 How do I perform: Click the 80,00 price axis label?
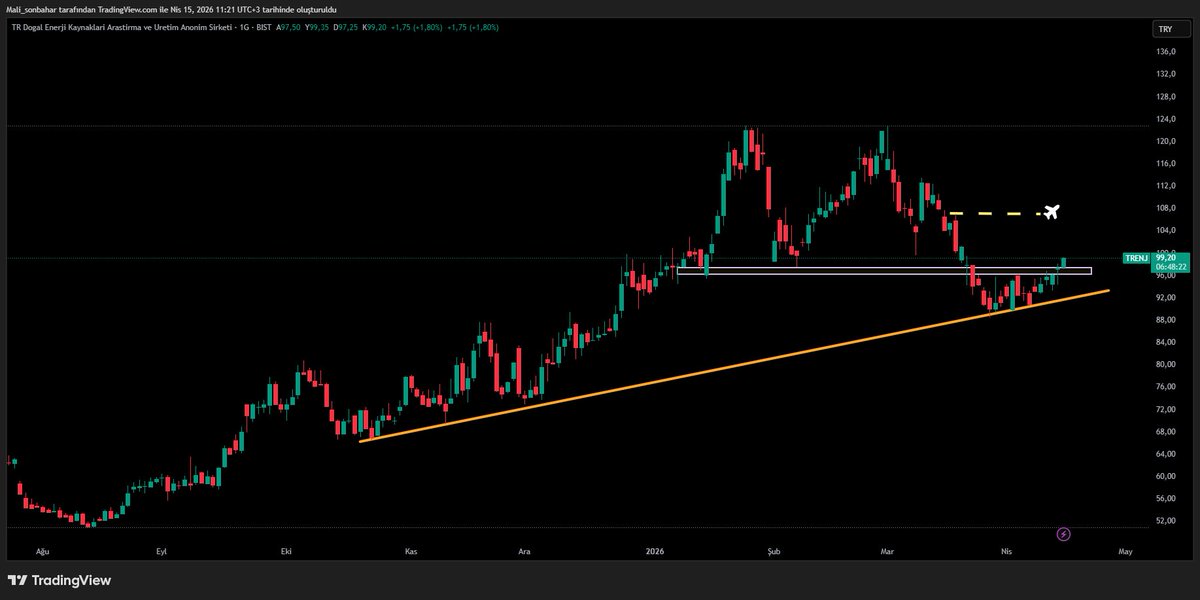(1165, 365)
